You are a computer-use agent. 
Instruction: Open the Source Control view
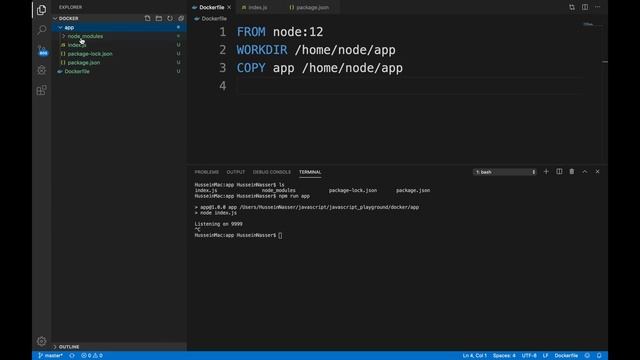pyautogui.click(x=42, y=50)
